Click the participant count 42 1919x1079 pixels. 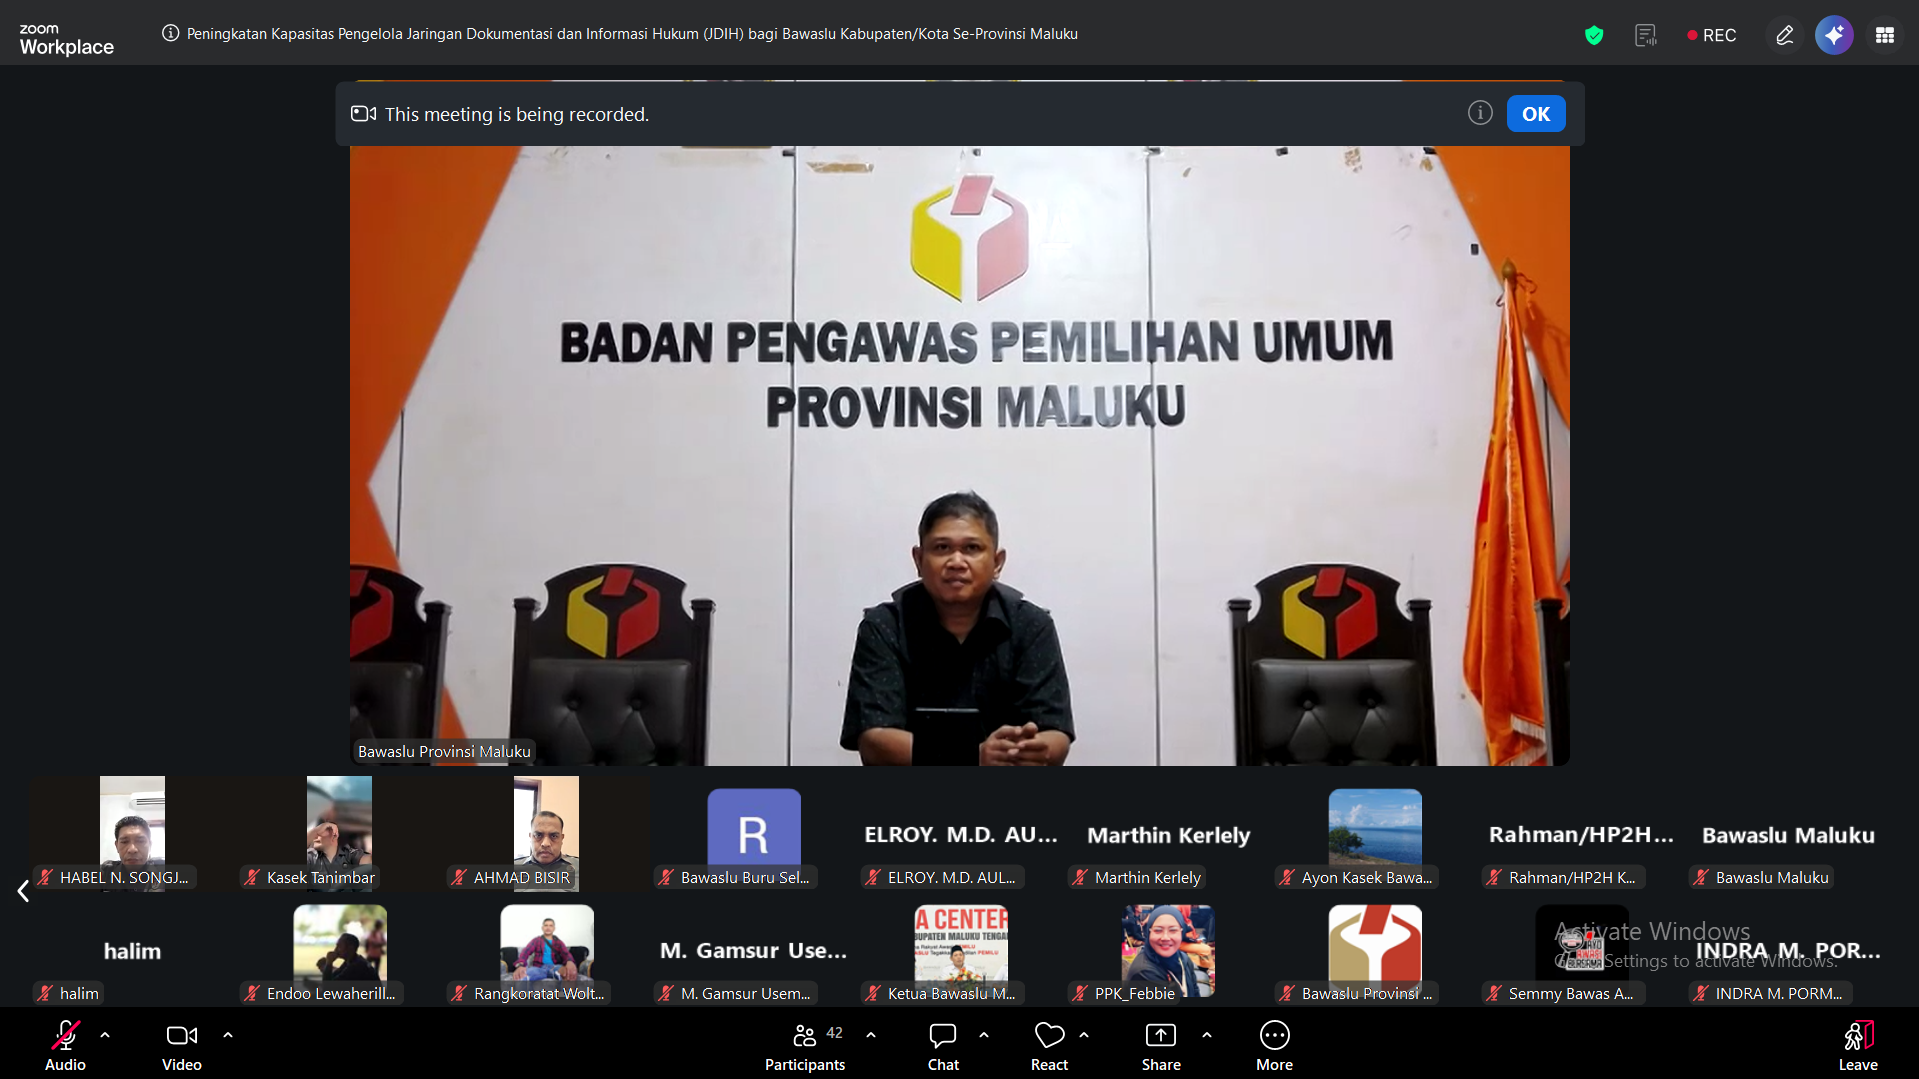point(834,1033)
